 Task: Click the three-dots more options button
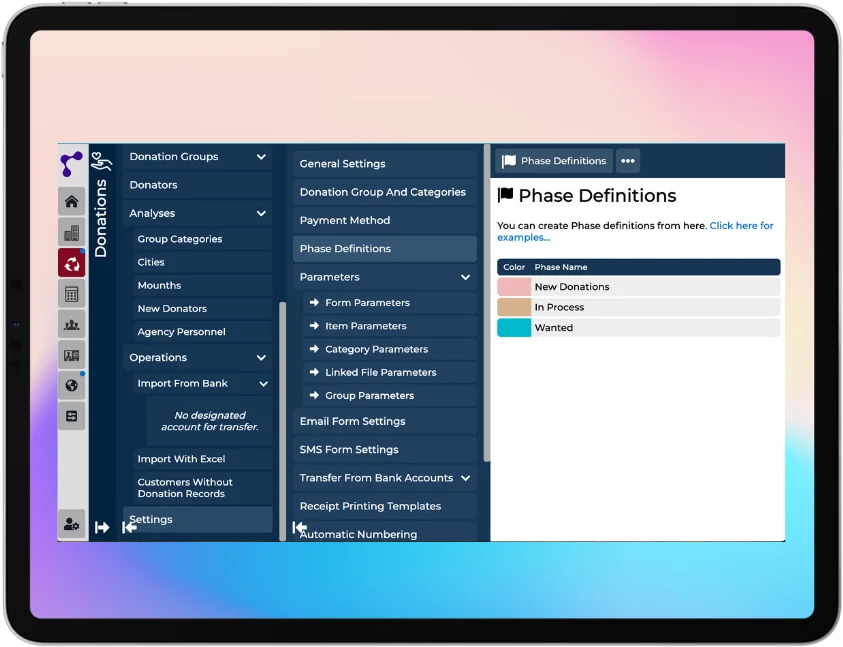click(x=627, y=161)
